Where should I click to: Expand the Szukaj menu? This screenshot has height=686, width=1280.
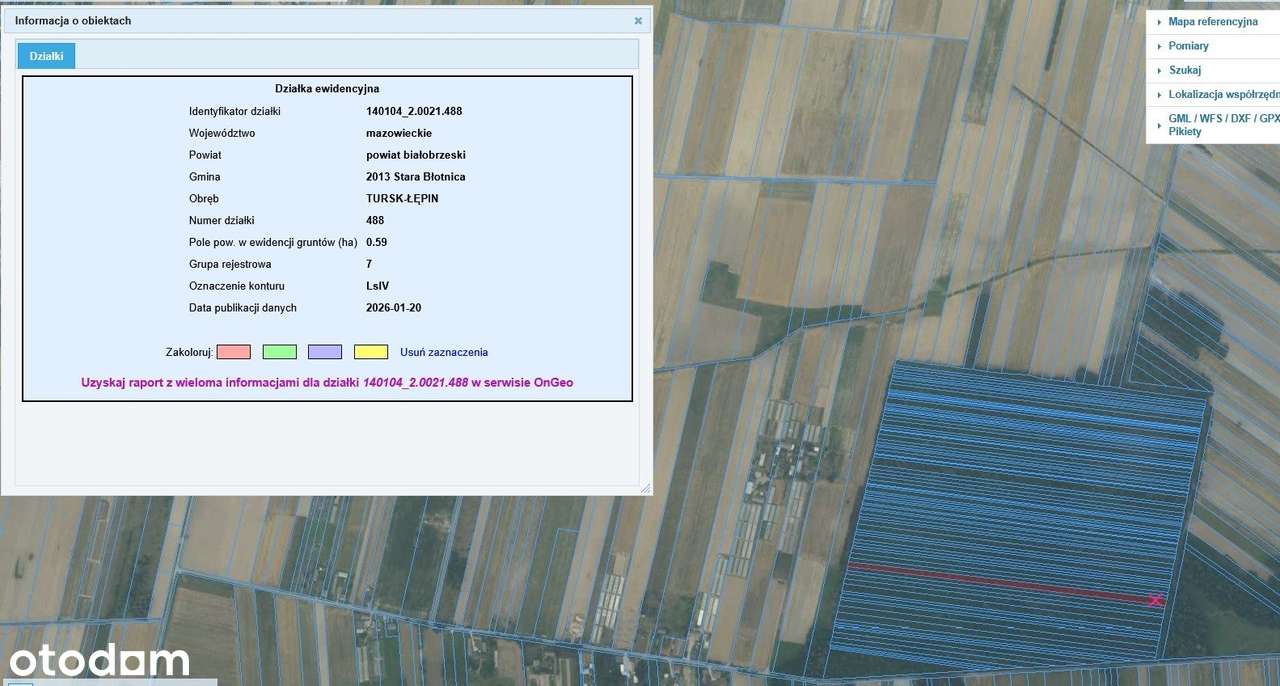(x=1213, y=70)
